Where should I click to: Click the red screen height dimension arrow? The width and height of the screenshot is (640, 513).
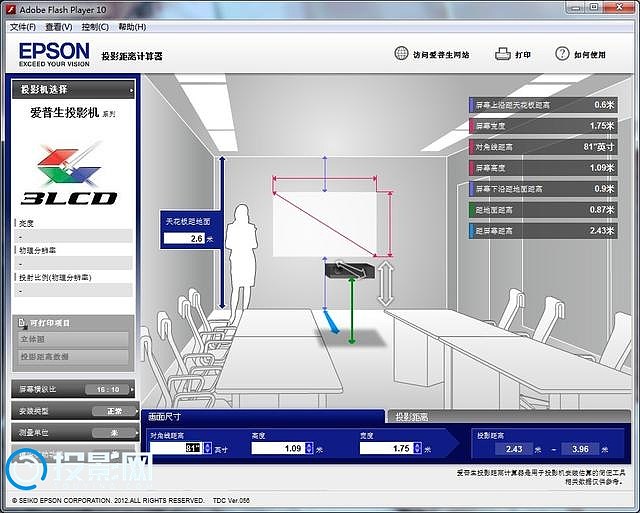[390, 224]
